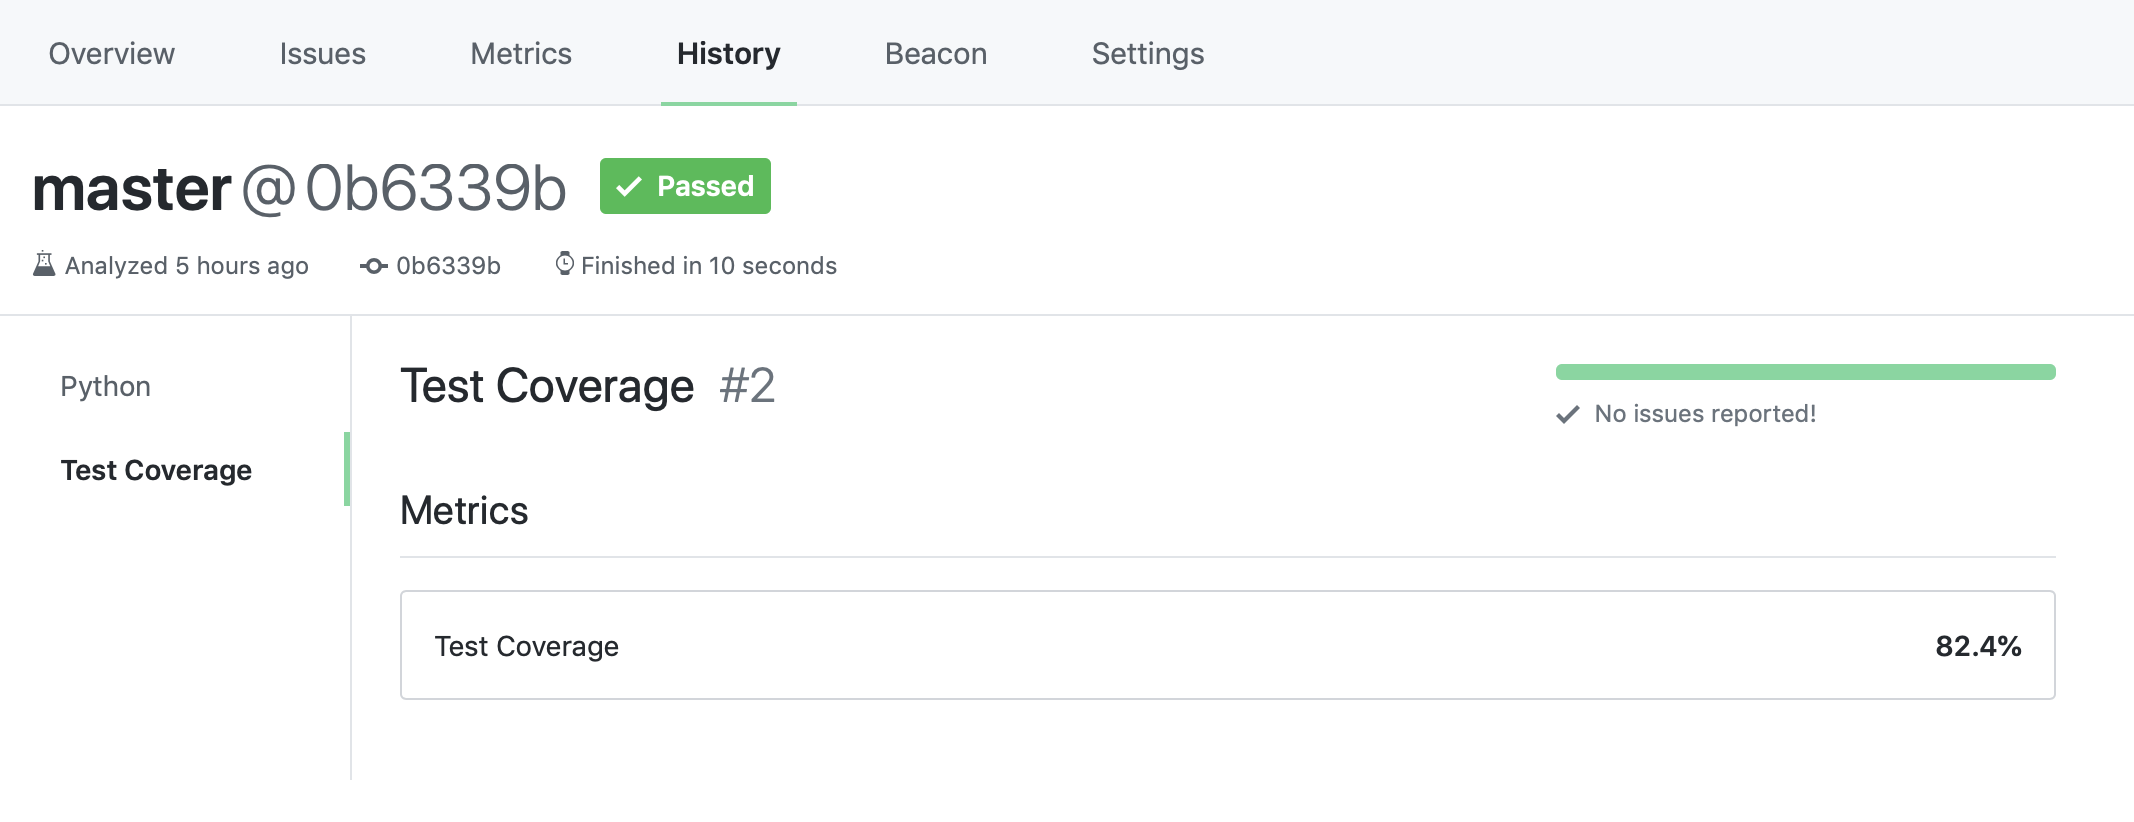Click the green coverage progress bar
The image size is (2134, 822).
[1804, 370]
